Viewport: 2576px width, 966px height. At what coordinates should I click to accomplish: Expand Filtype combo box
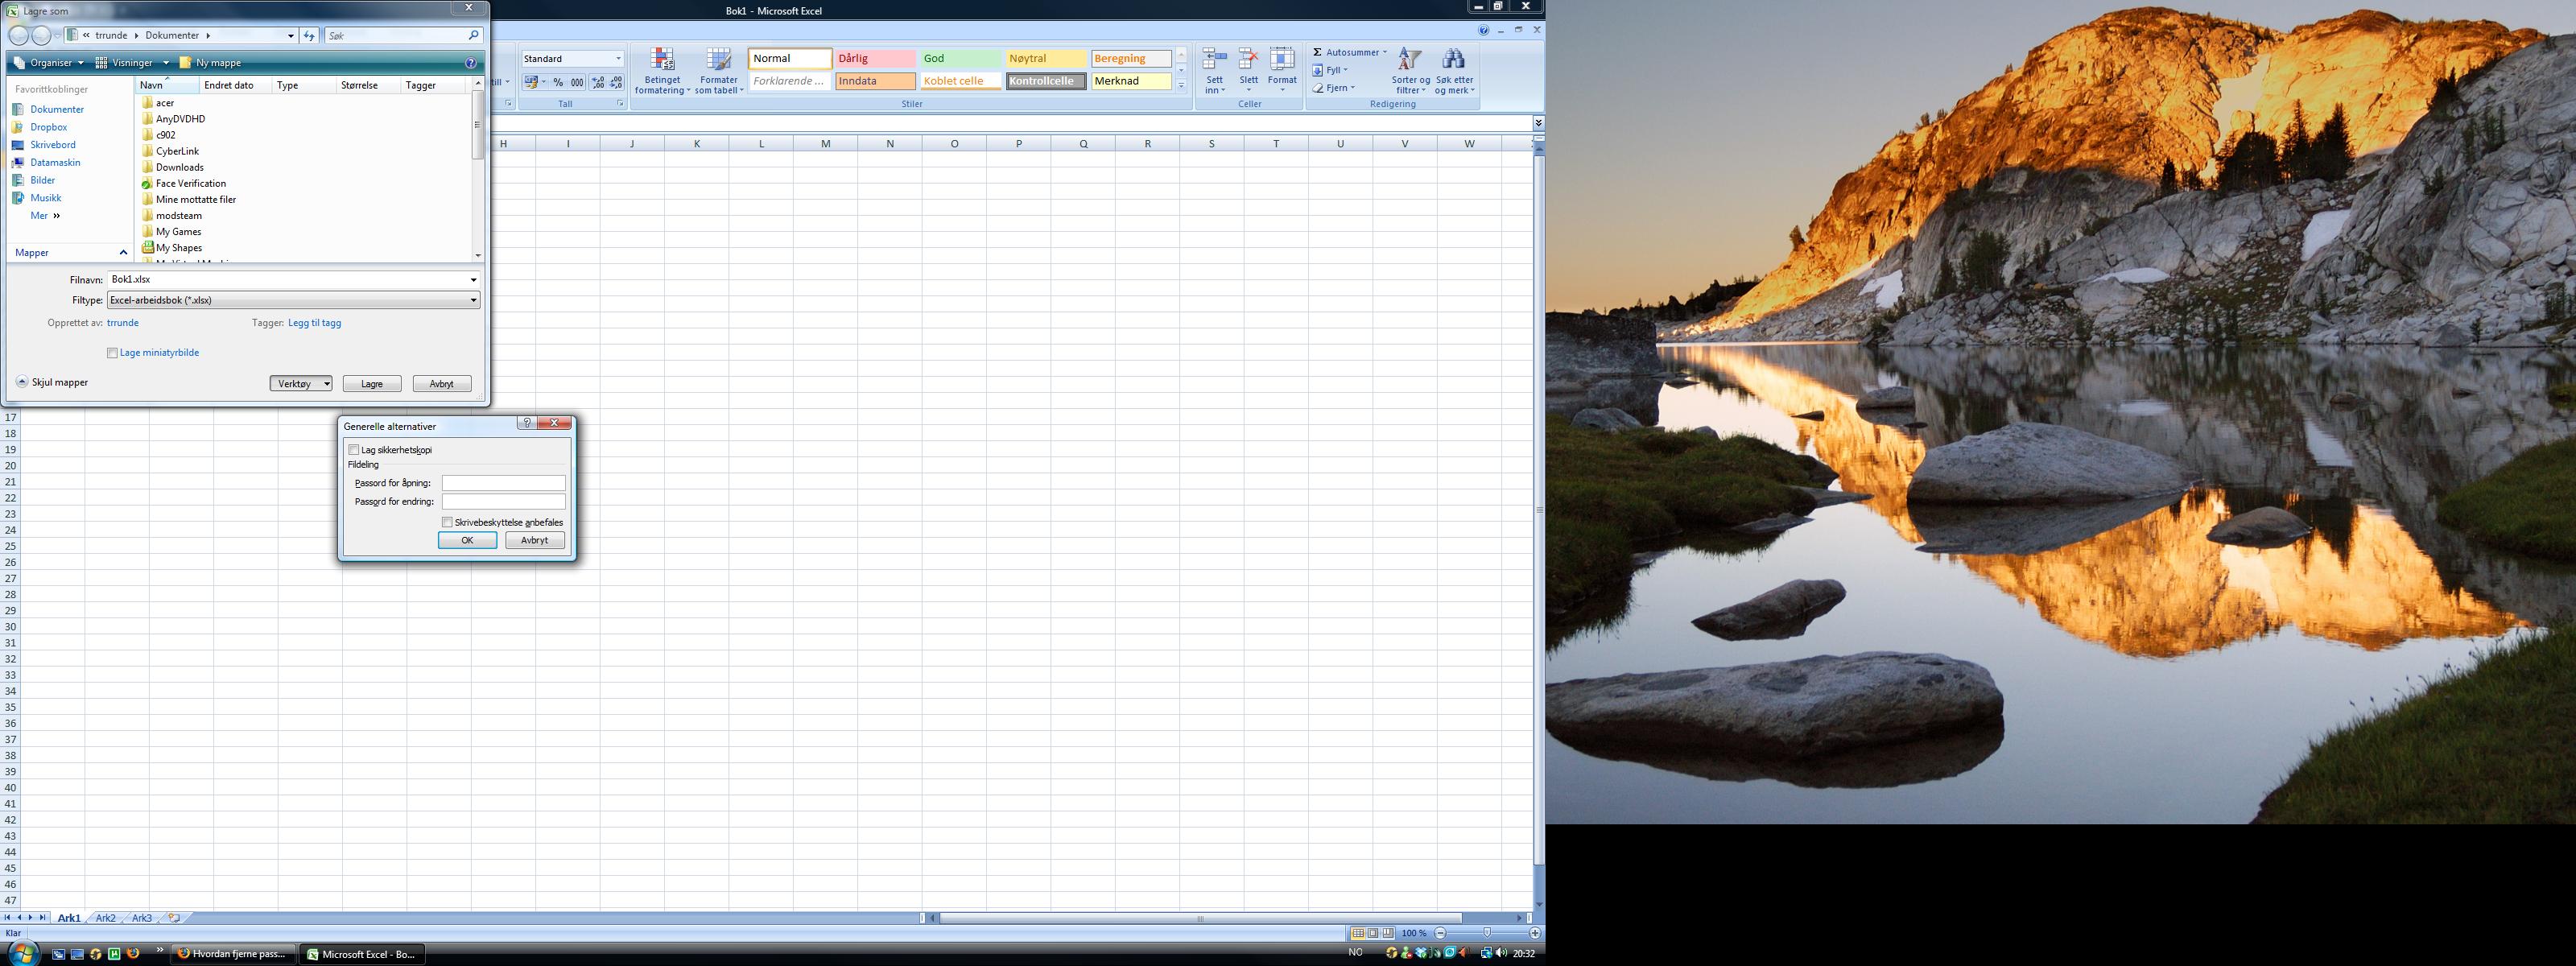pyautogui.click(x=293, y=300)
